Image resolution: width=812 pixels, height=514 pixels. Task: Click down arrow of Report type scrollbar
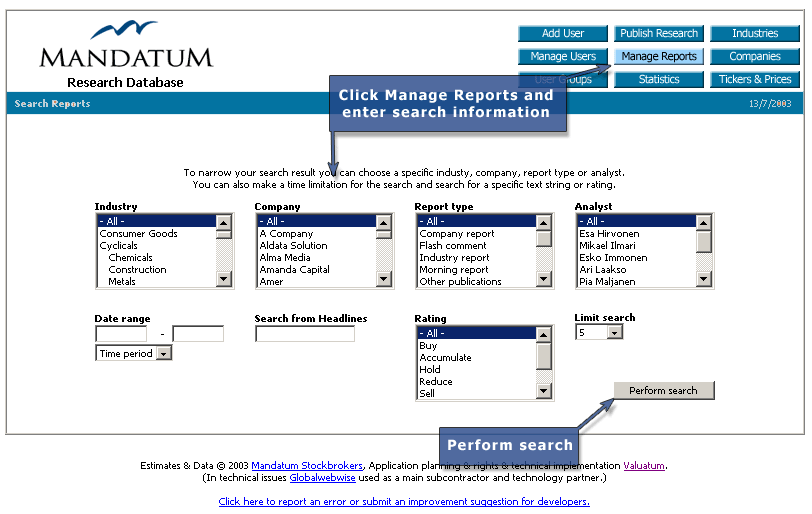click(544, 279)
